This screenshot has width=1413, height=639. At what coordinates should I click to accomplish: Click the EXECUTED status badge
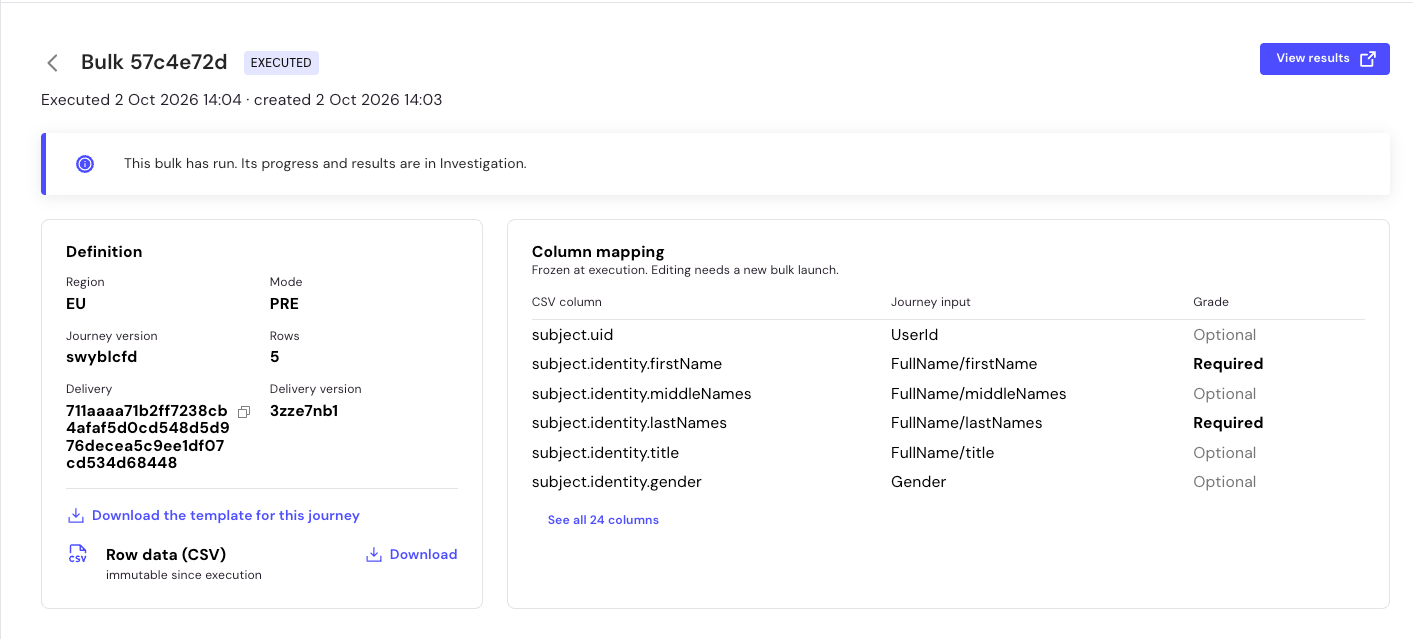[281, 63]
